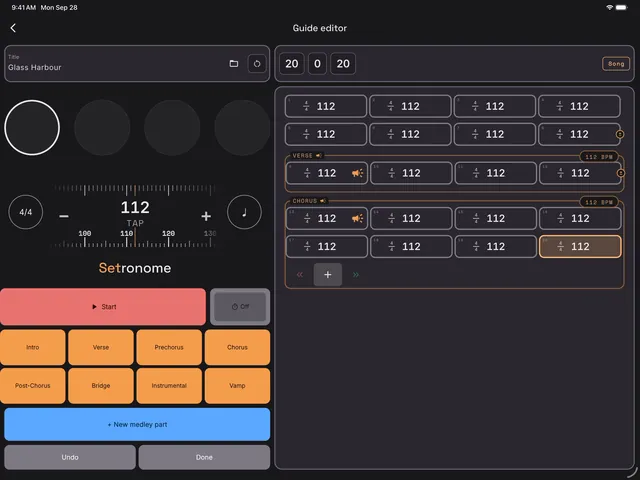Select measure 19 in Chorus second row
The image size is (640, 480).
point(496,246)
